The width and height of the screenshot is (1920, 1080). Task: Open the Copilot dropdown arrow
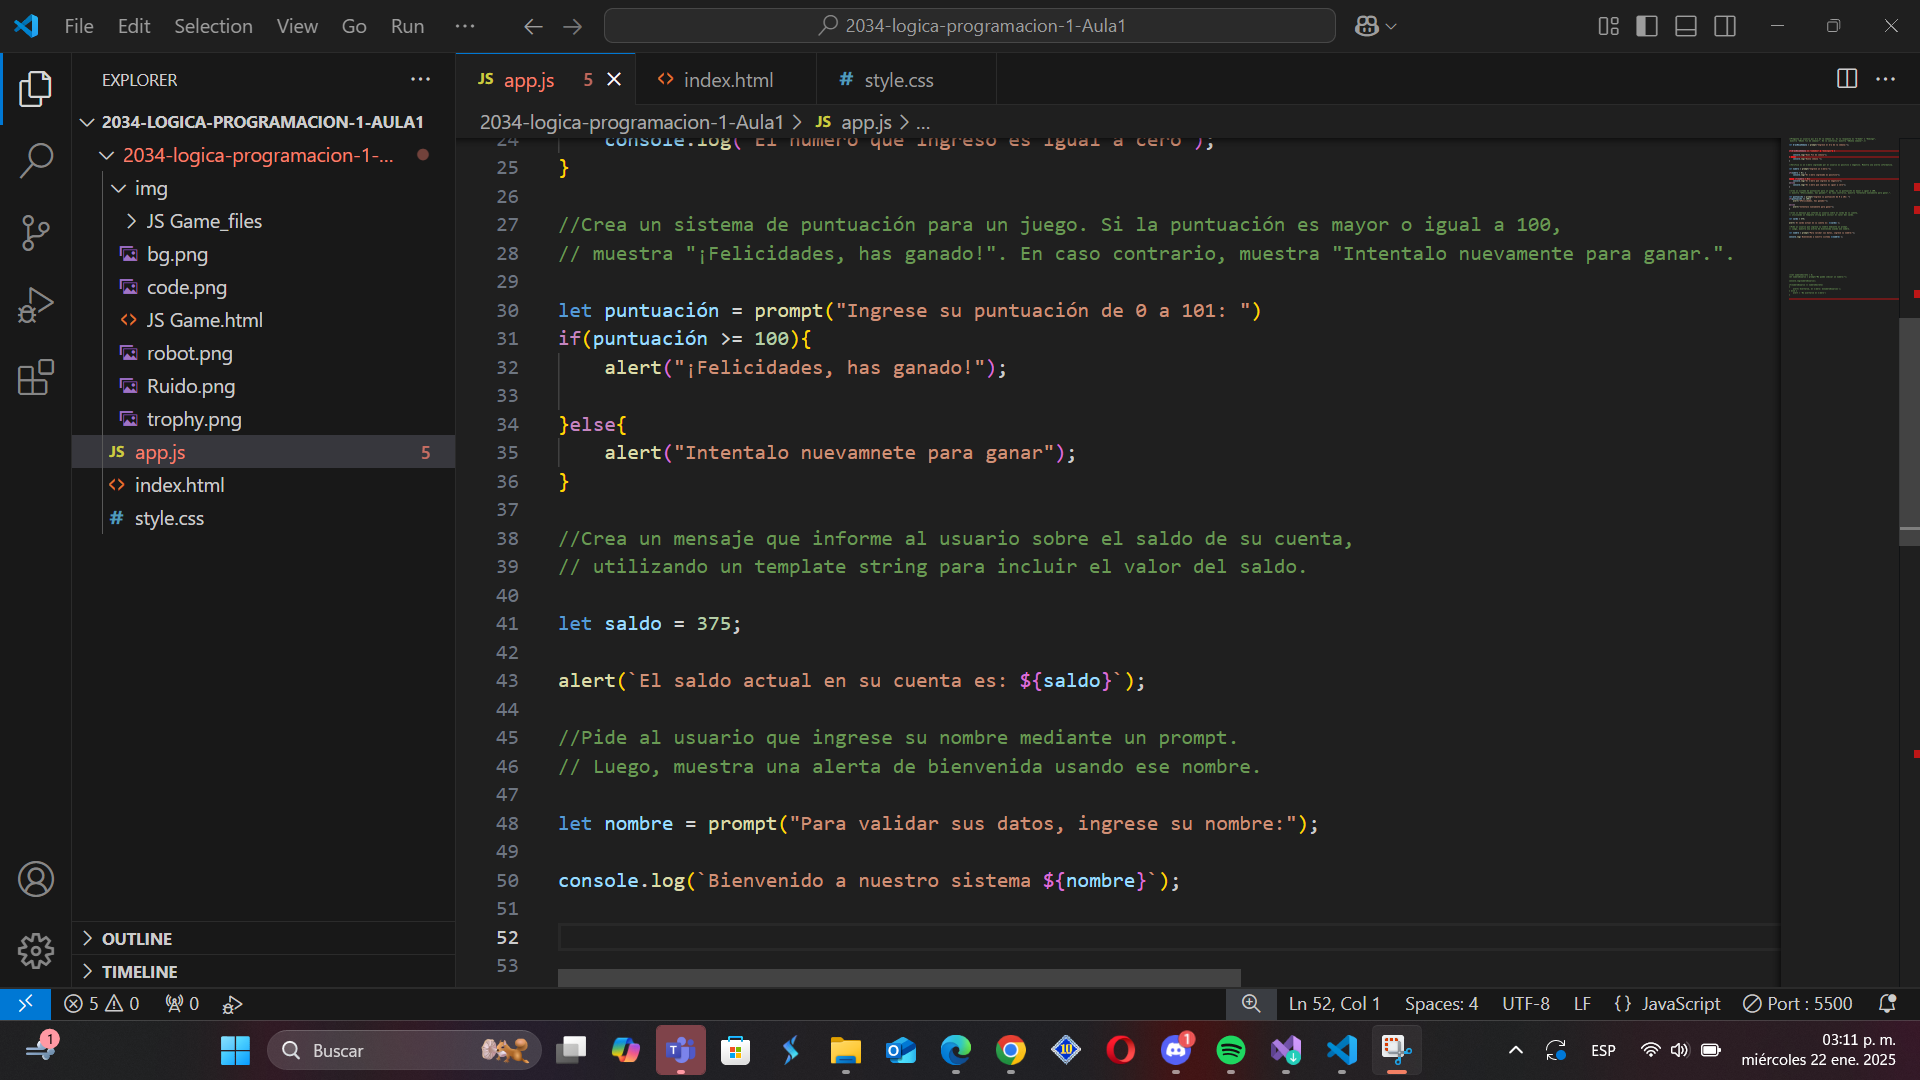[1391, 26]
